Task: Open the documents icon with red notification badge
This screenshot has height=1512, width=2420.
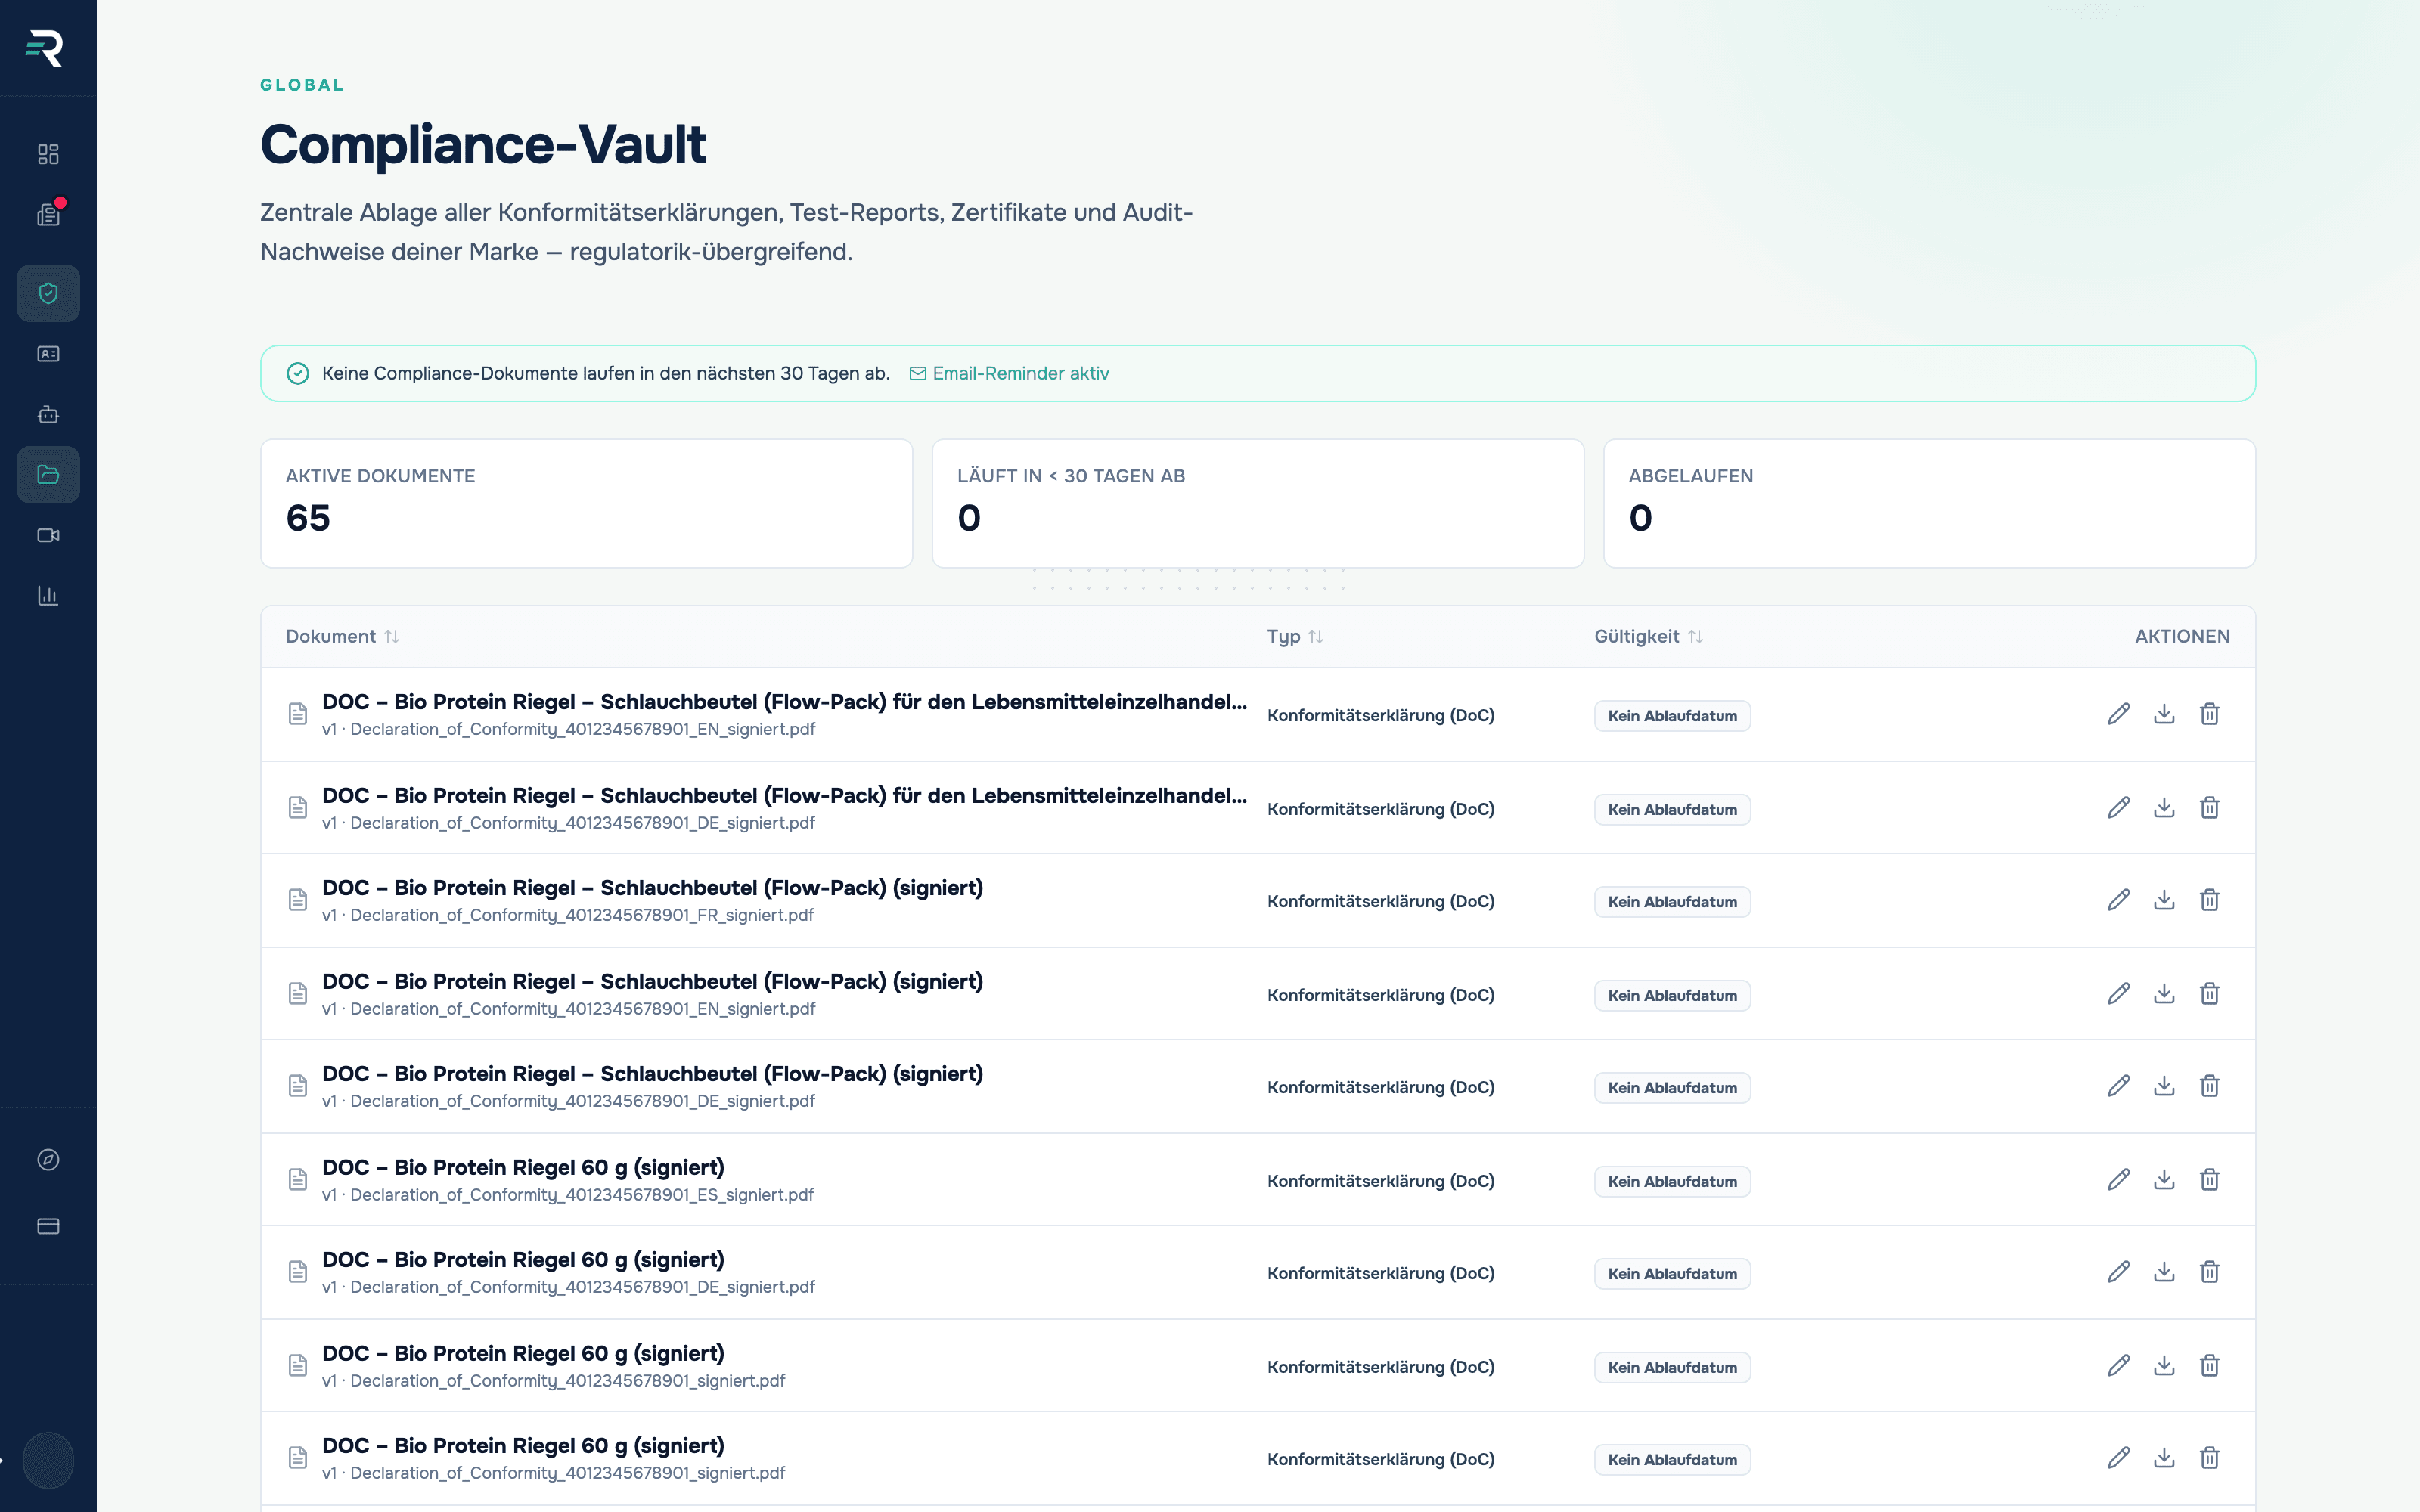Action: point(48,214)
